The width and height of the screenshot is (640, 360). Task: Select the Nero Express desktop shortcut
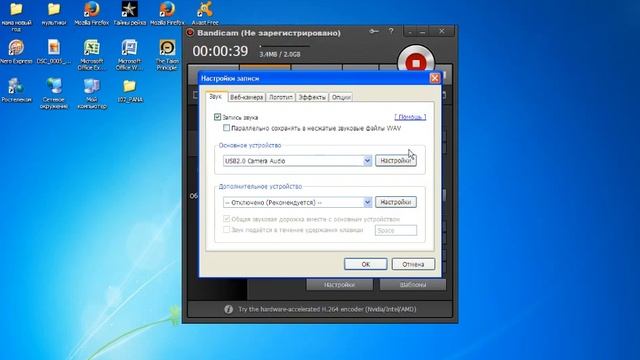[16, 52]
